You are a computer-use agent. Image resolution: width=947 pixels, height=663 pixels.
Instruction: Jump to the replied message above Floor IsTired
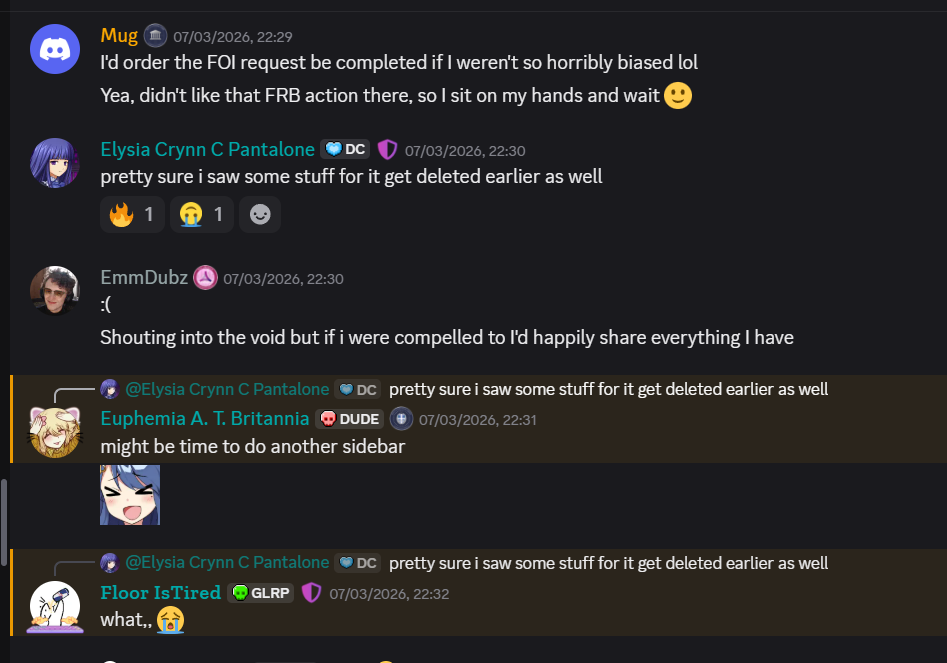608,562
